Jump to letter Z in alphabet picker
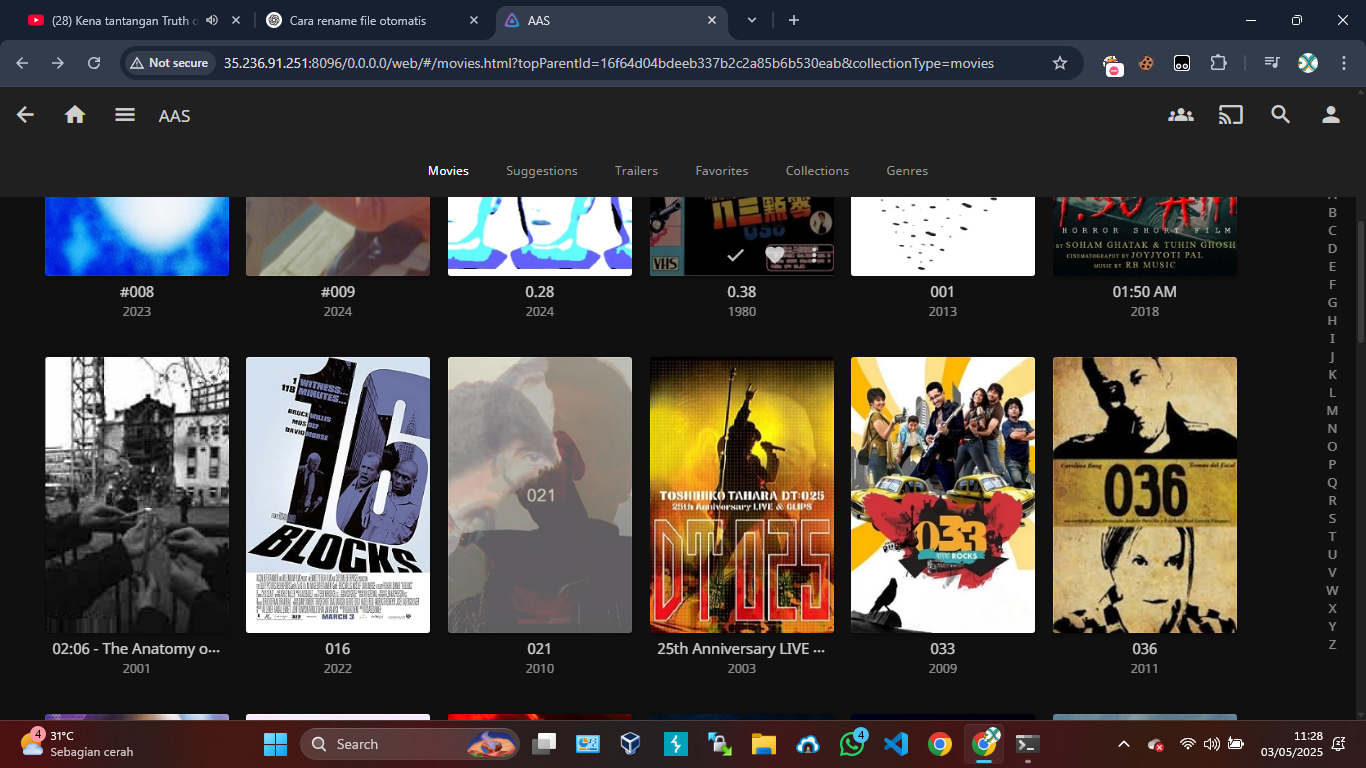The height and width of the screenshot is (768, 1366). tap(1332, 644)
